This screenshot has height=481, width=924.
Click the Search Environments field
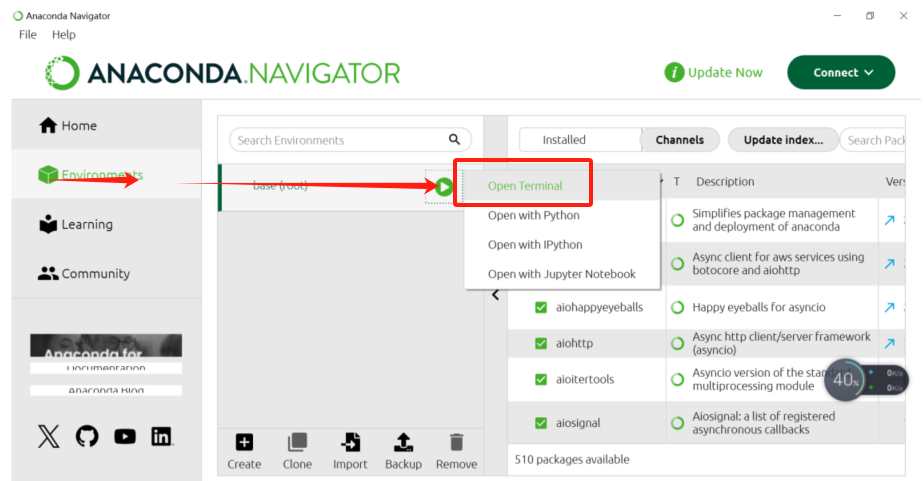pyautogui.click(x=350, y=140)
